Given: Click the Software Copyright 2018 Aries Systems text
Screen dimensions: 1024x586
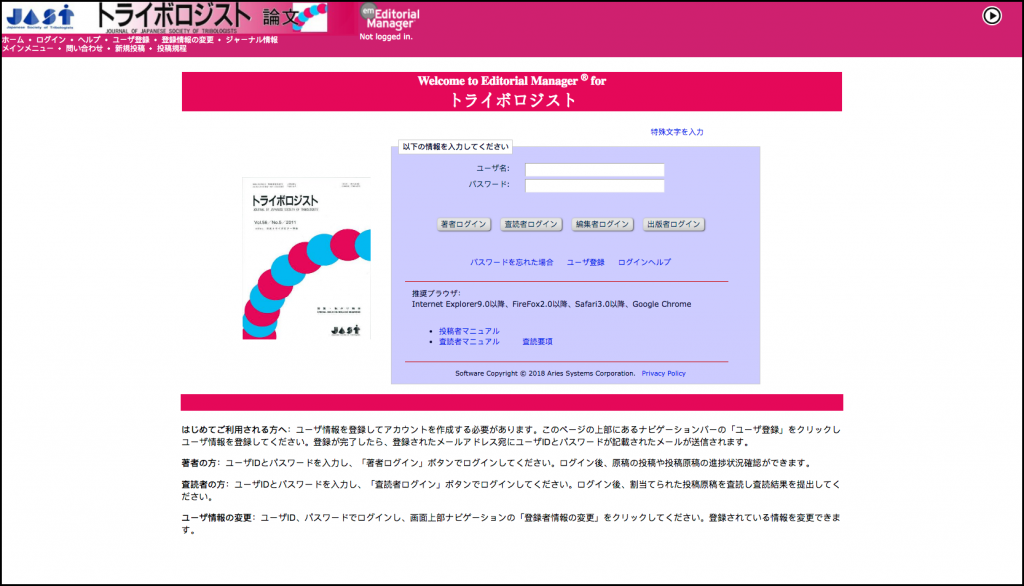Looking at the screenshot, I should coord(545,374).
